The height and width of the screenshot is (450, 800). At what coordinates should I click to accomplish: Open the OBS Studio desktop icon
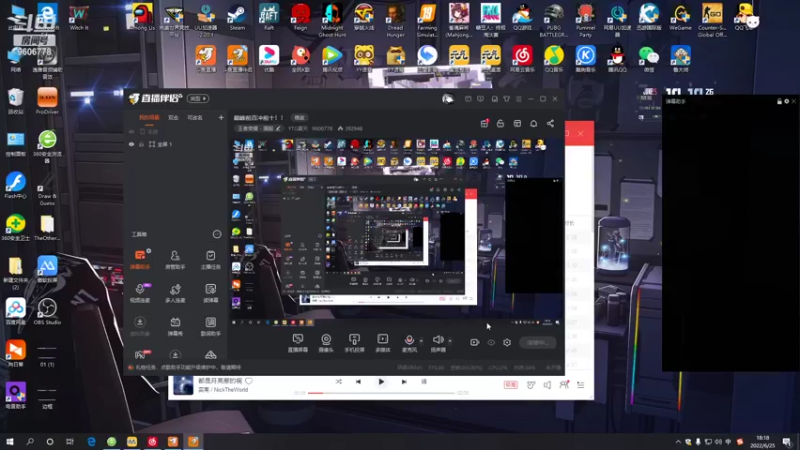(x=47, y=311)
